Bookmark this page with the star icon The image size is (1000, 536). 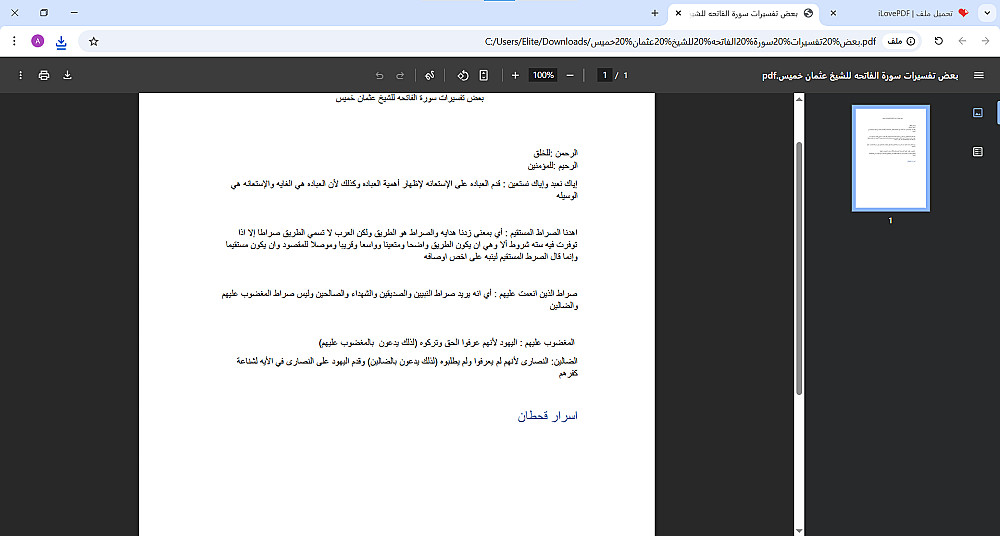pyautogui.click(x=94, y=41)
